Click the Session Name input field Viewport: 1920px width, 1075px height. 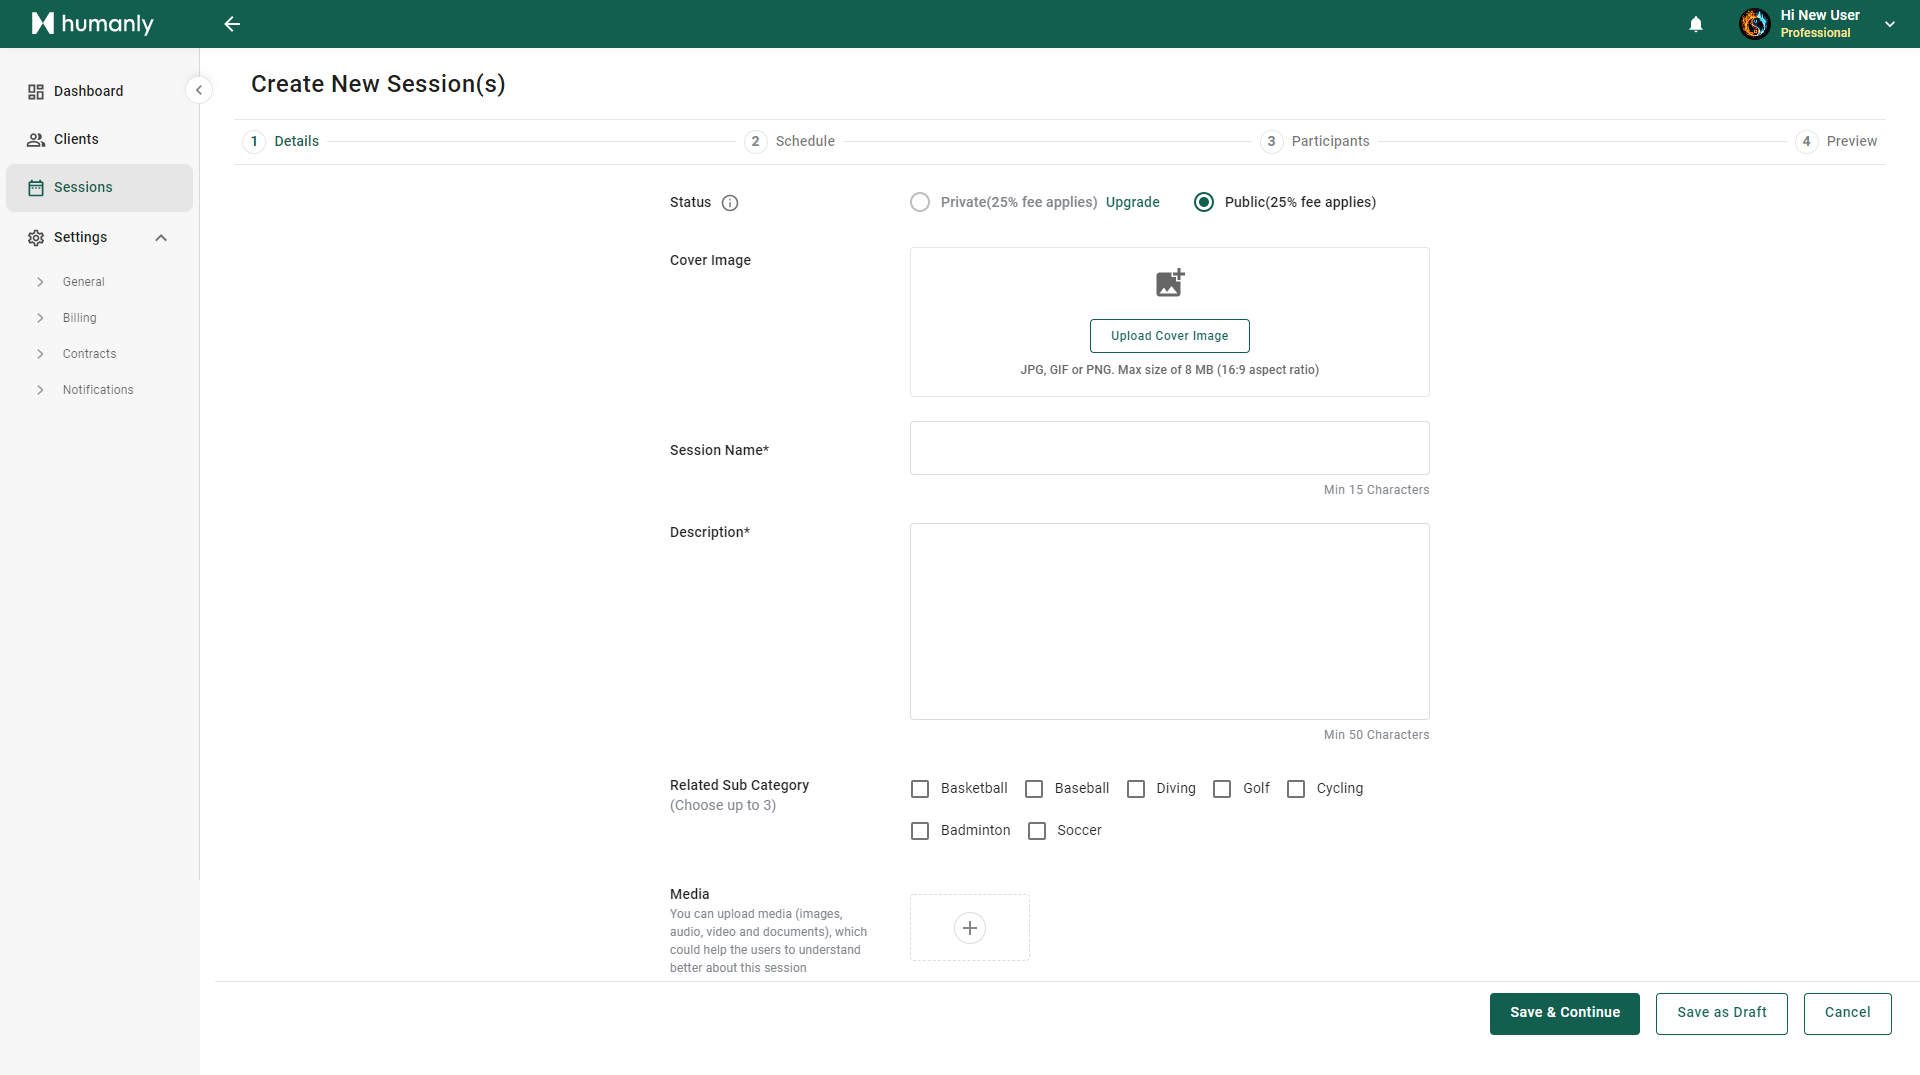(1170, 448)
